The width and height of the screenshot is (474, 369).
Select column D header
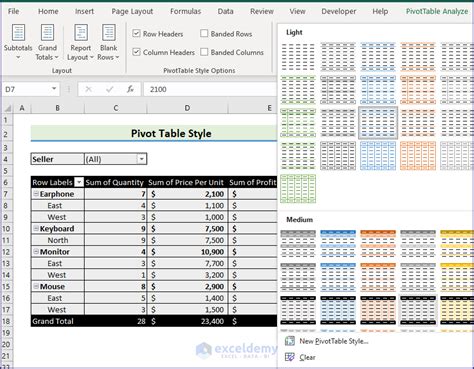187,108
